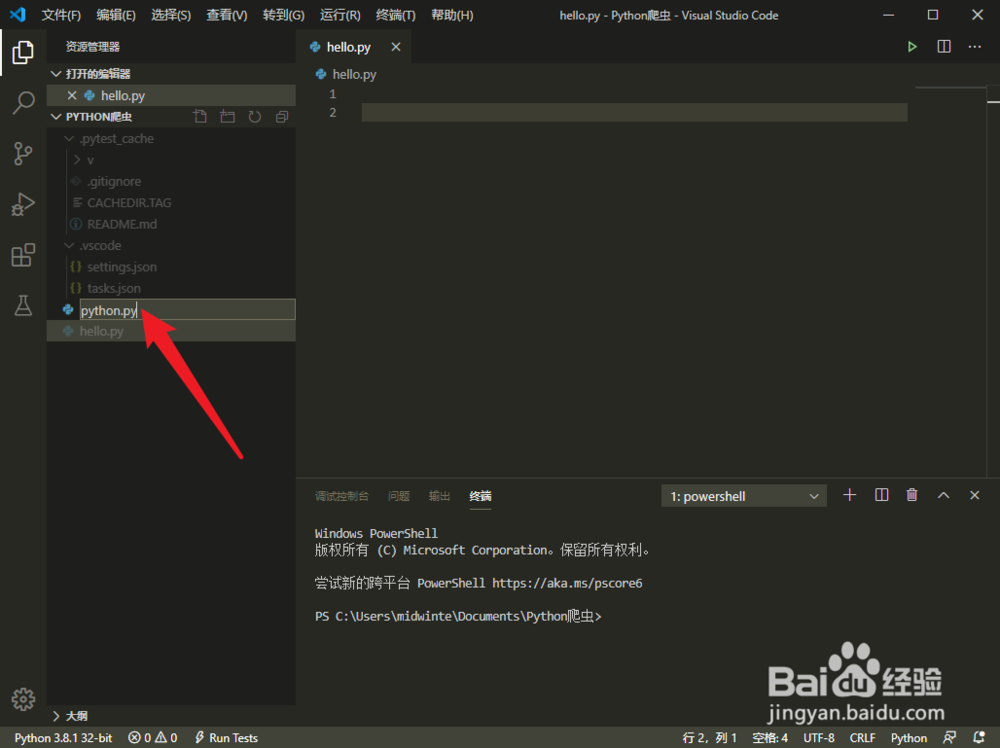Change encoding via UTF-8 status item
The image size is (1000, 748).
[x=819, y=737]
